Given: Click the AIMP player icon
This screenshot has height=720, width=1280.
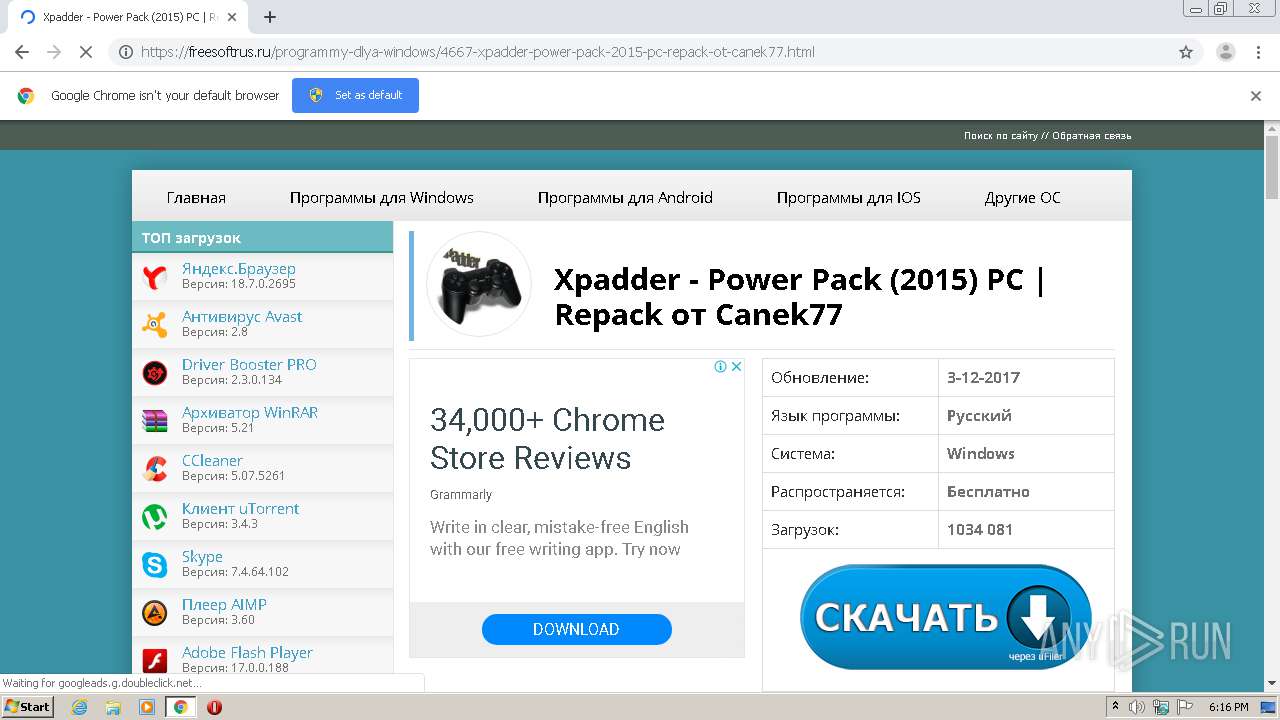Looking at the screenshot, I should coord(154,613).
